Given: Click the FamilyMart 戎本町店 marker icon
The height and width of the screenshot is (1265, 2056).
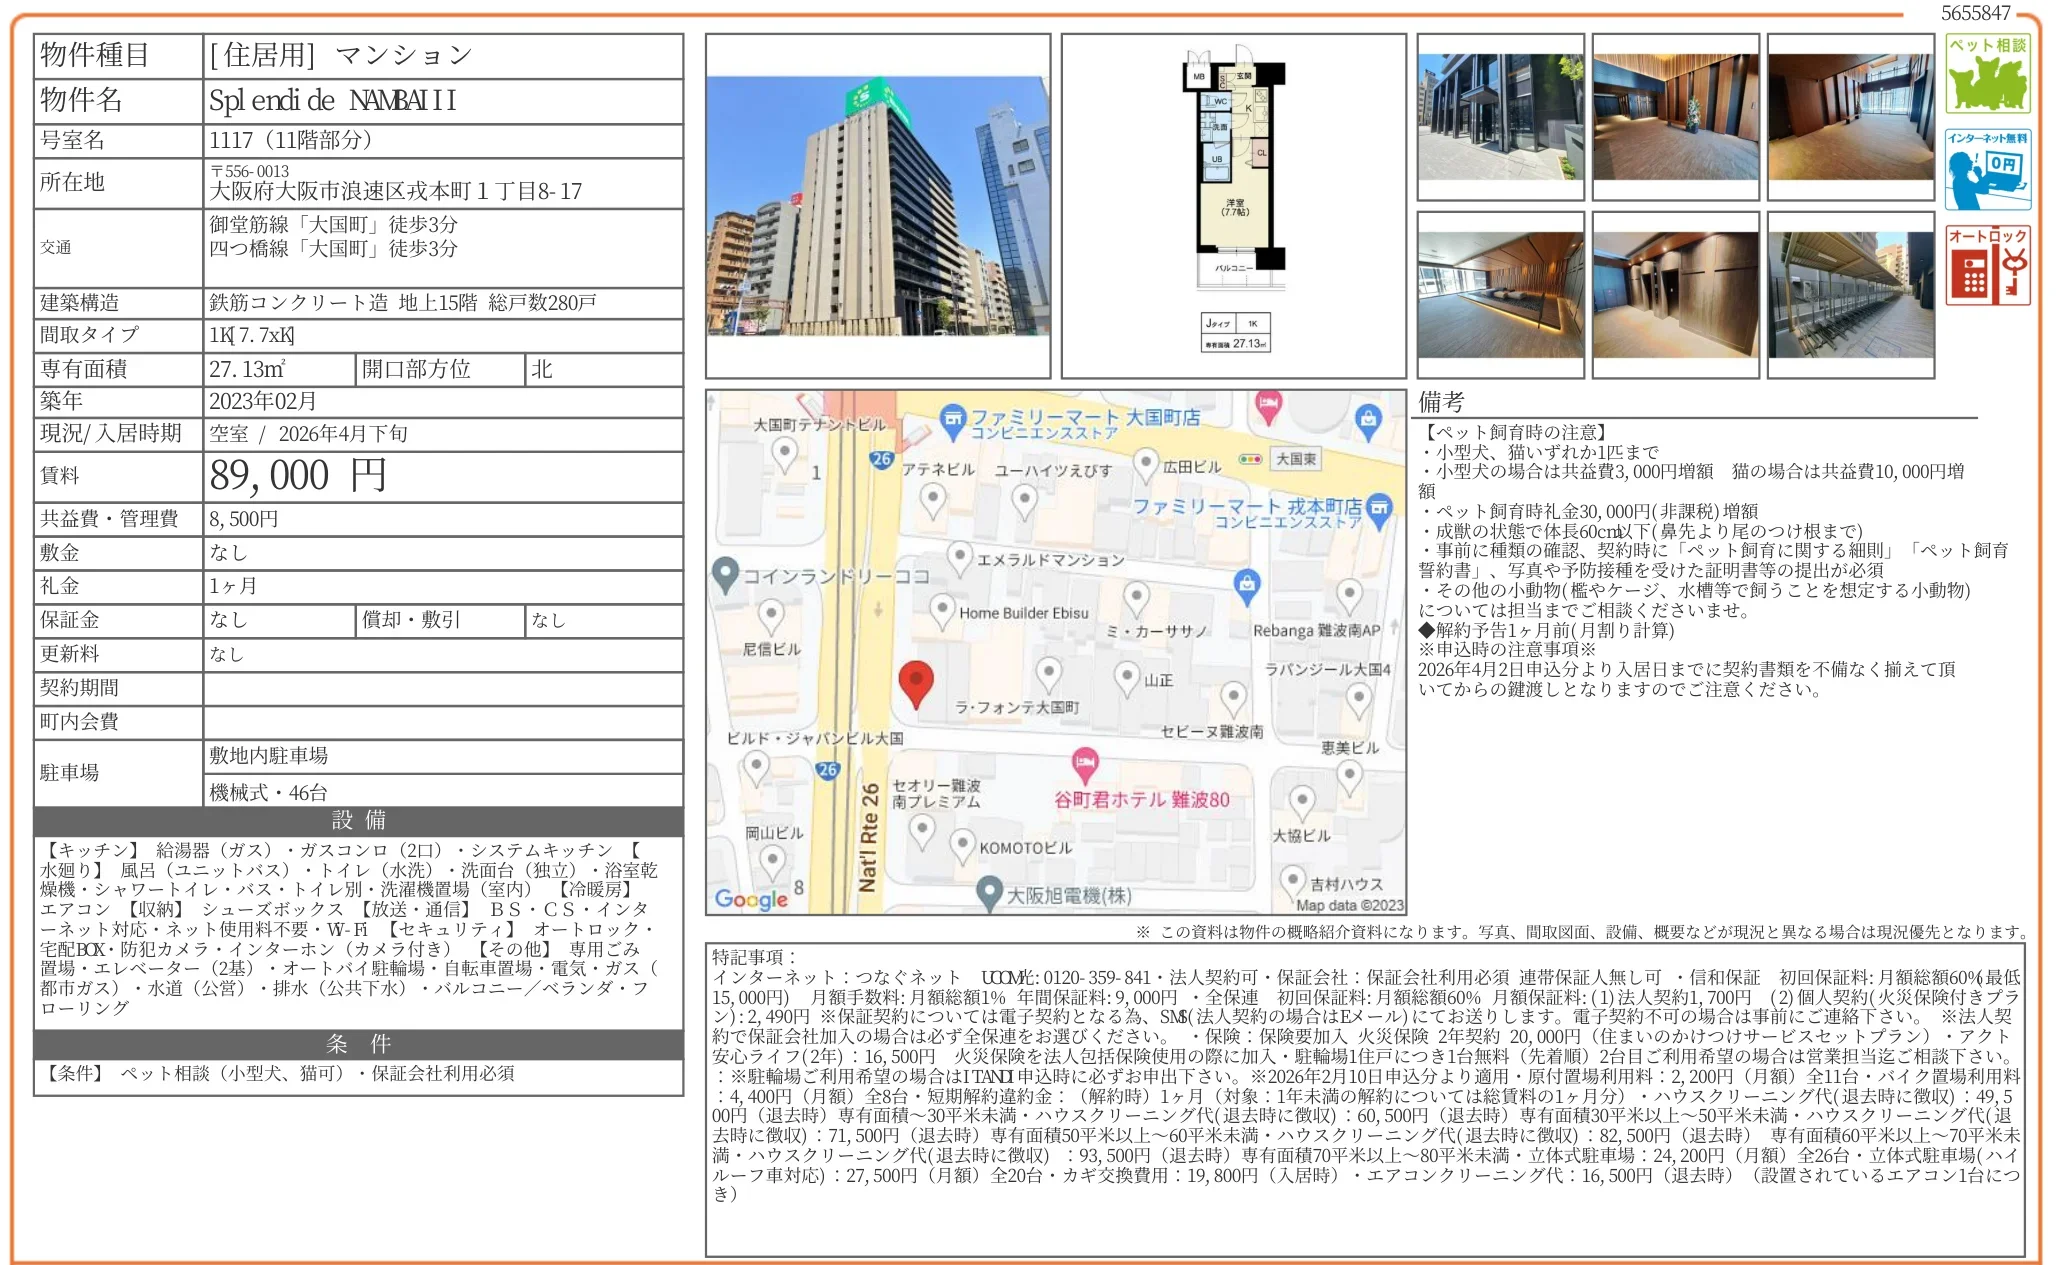Looking at the screenshot, I should [x=1379, y=508].
